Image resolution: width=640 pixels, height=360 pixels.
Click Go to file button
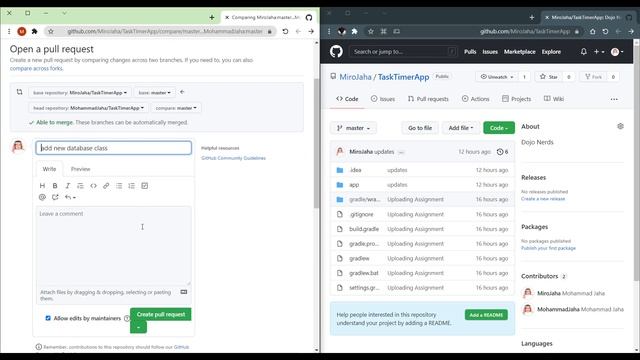(420, 128)
